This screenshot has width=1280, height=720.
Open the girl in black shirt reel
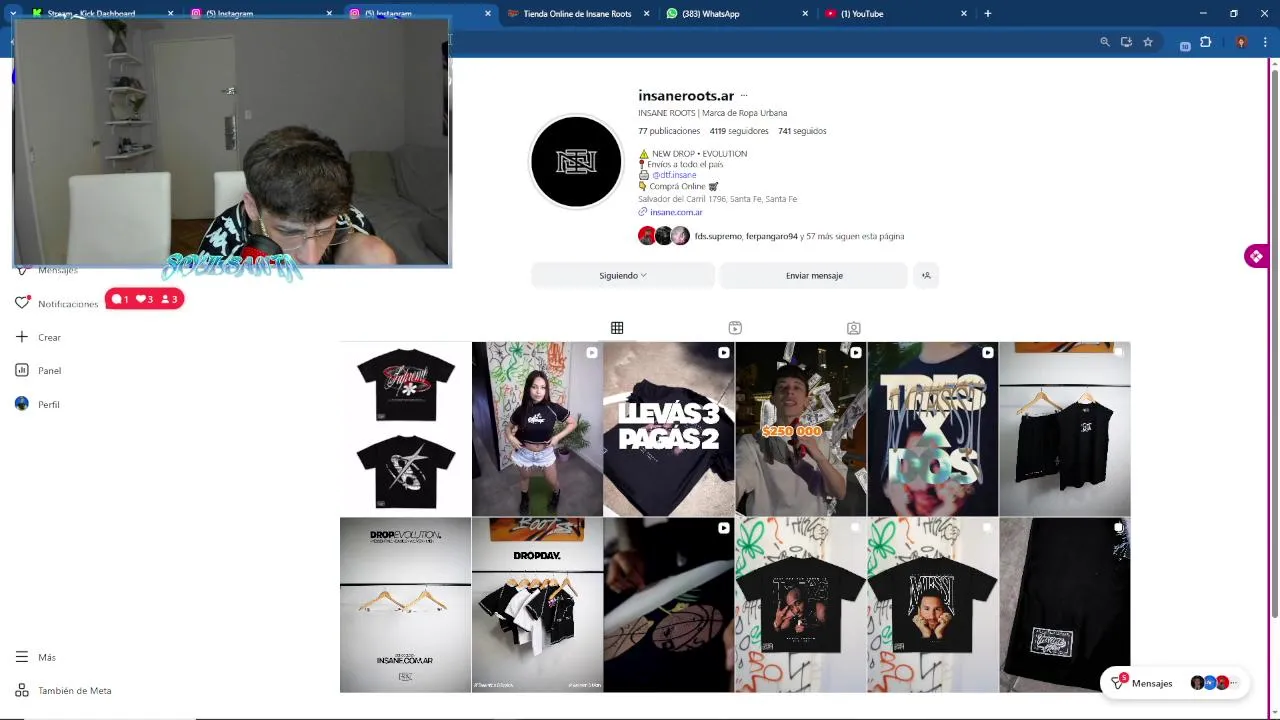point(537,429)
